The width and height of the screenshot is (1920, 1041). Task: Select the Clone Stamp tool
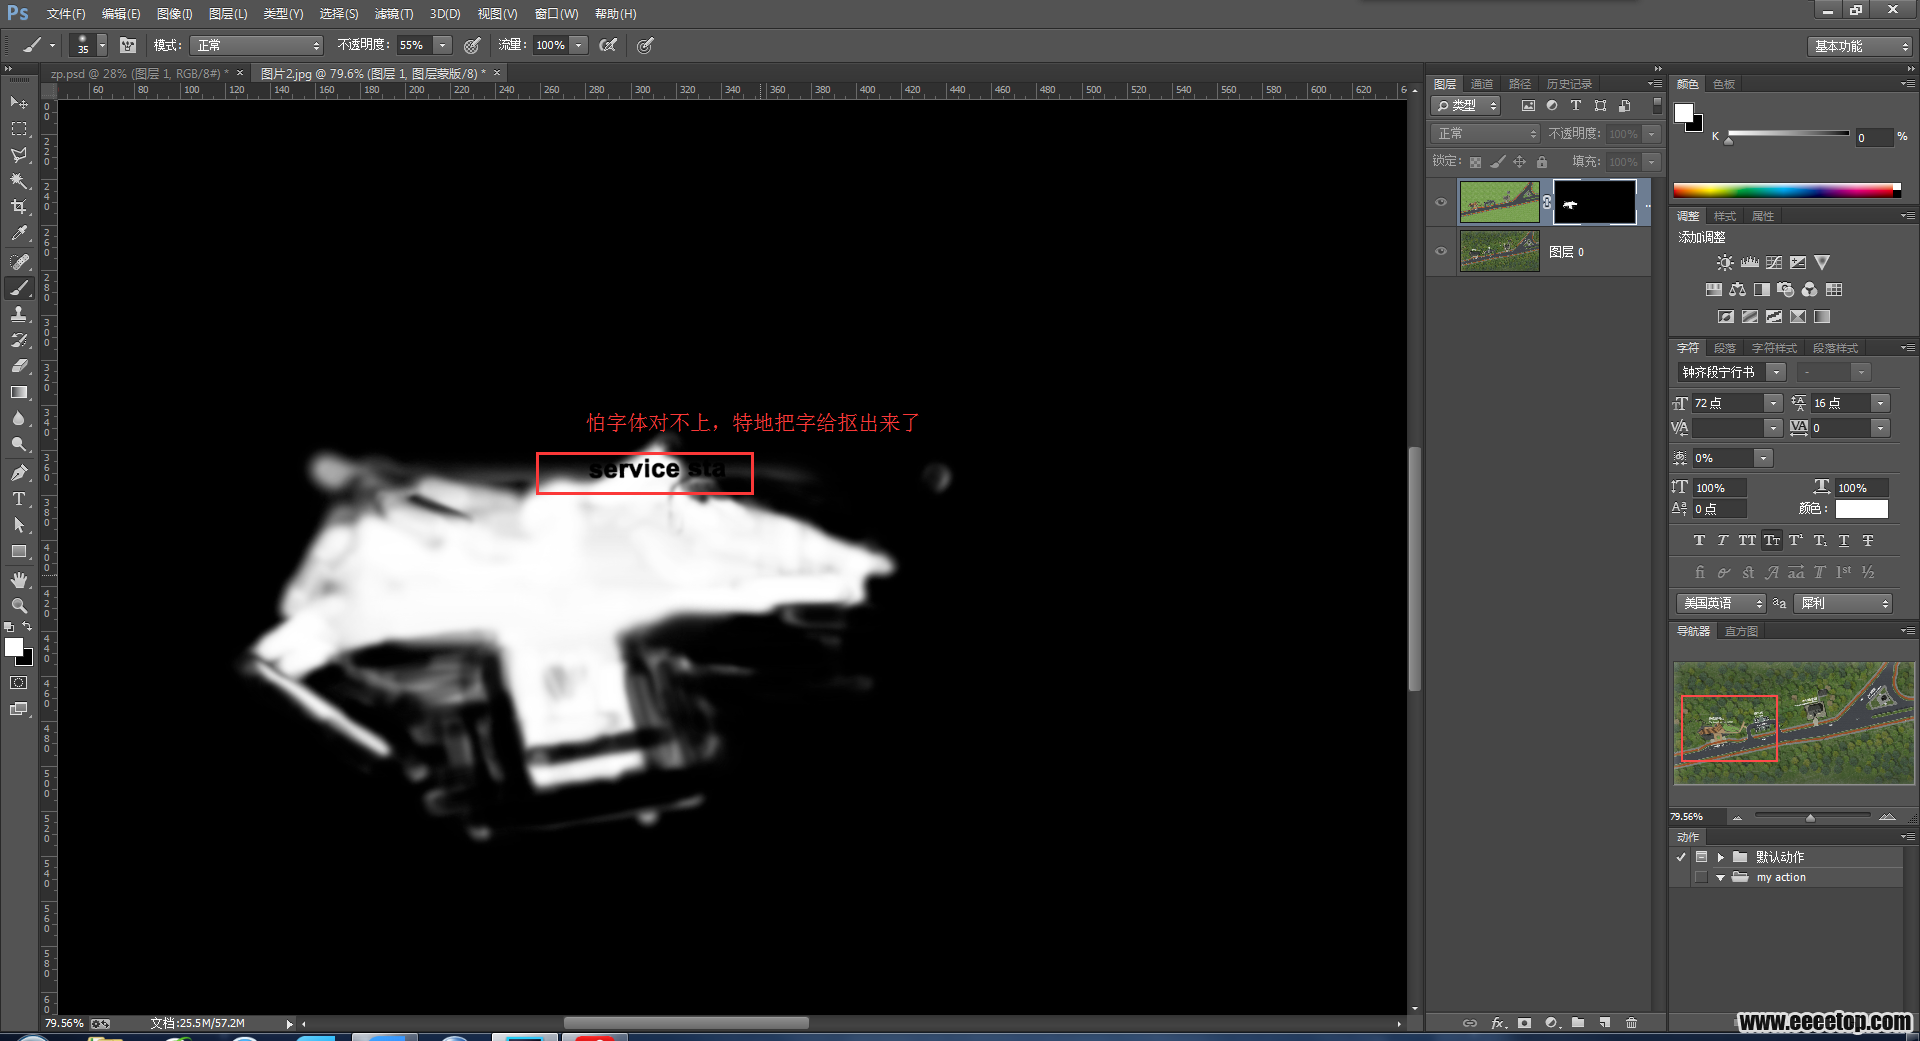pyautogui.click(x=19, y=314)
